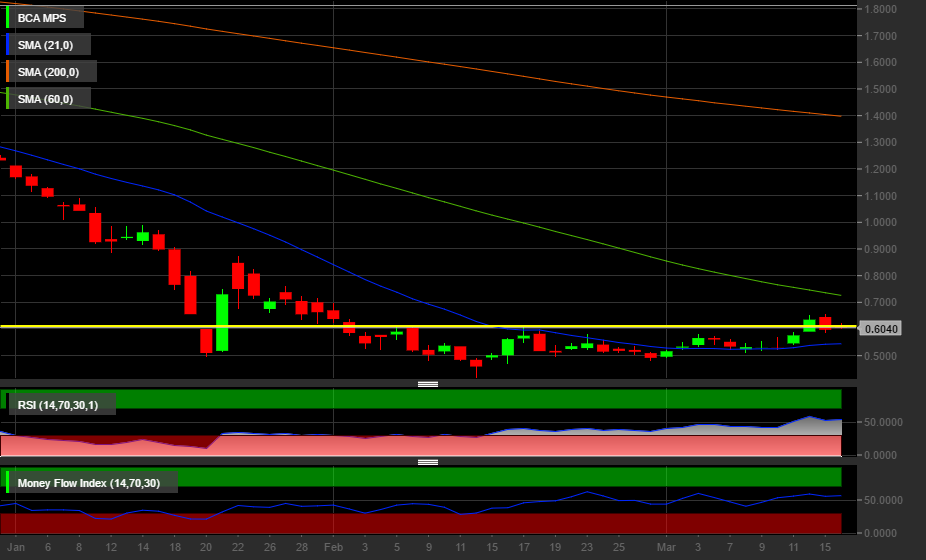This screenshot has height=560, width=926.
Task: Click the large green candle near Jan 21
Action: coord(222,323)
